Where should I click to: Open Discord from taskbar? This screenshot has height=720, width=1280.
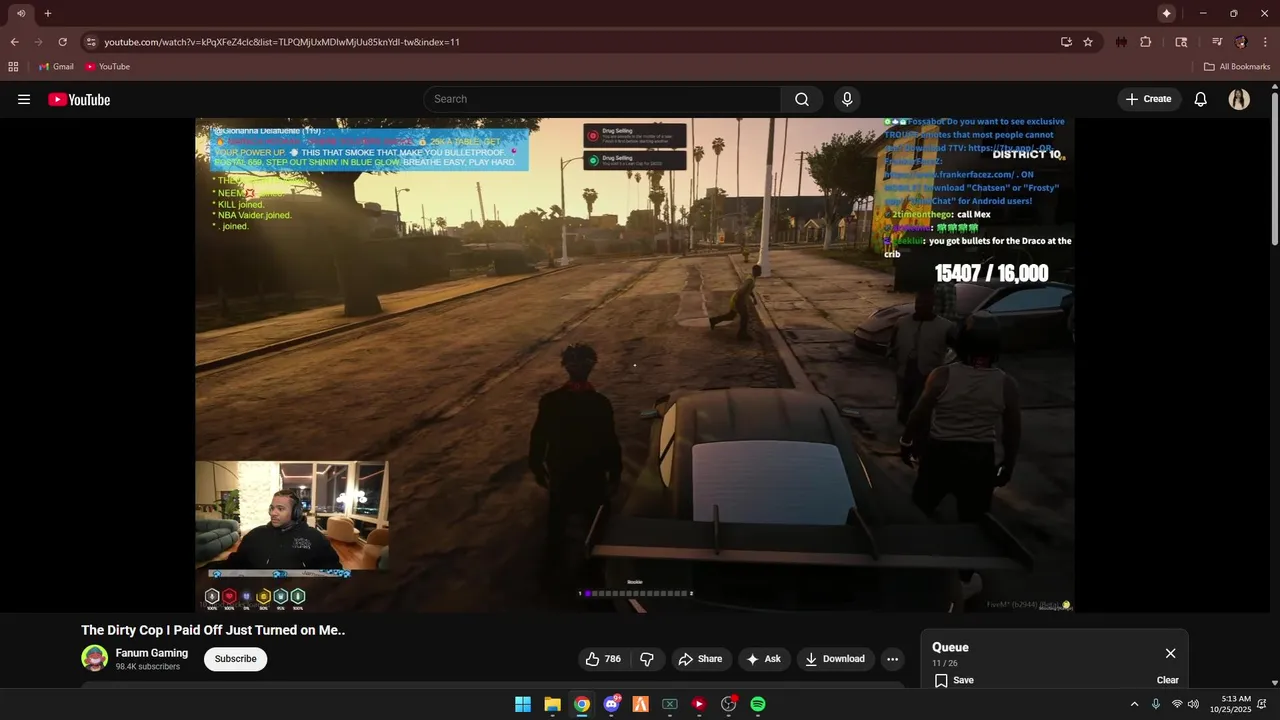click(611, 704)
